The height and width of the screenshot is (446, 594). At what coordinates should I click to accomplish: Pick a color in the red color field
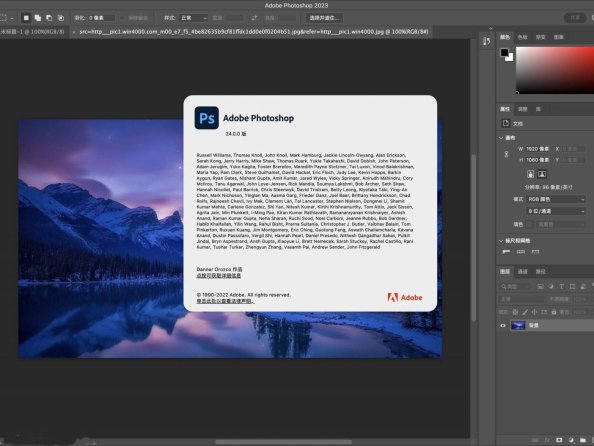coord(555,70)
